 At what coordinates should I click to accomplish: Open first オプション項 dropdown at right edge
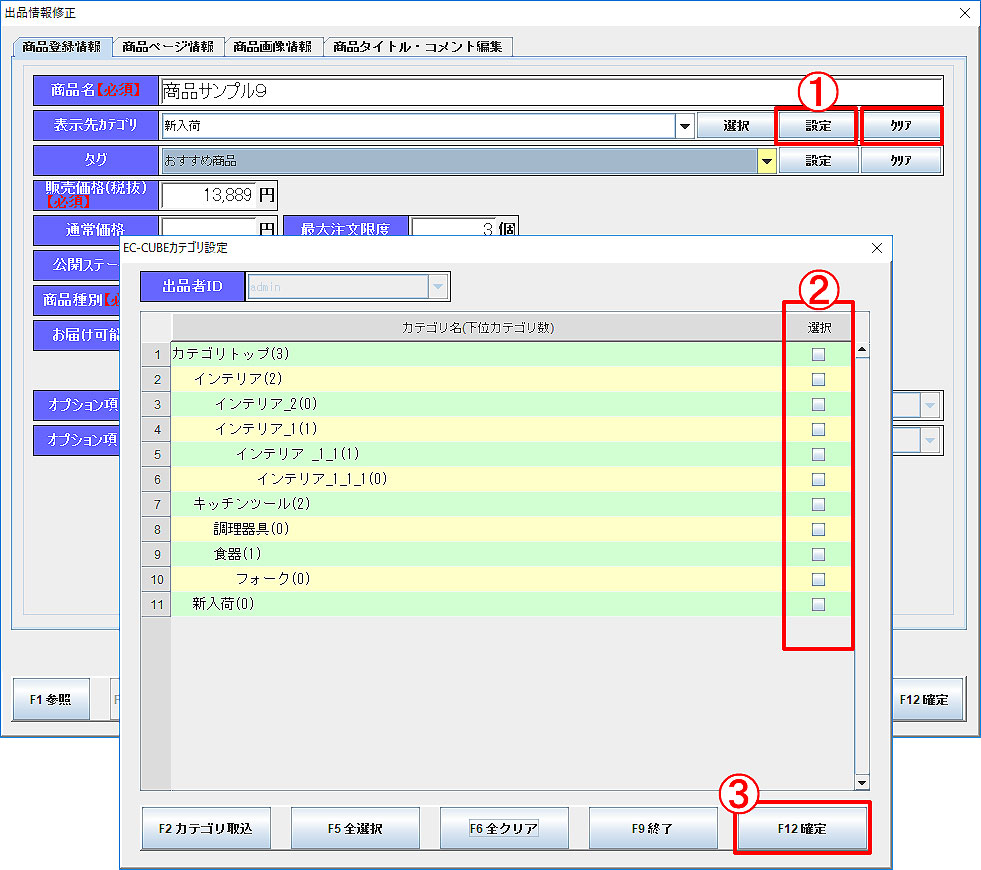coord(930,405)
